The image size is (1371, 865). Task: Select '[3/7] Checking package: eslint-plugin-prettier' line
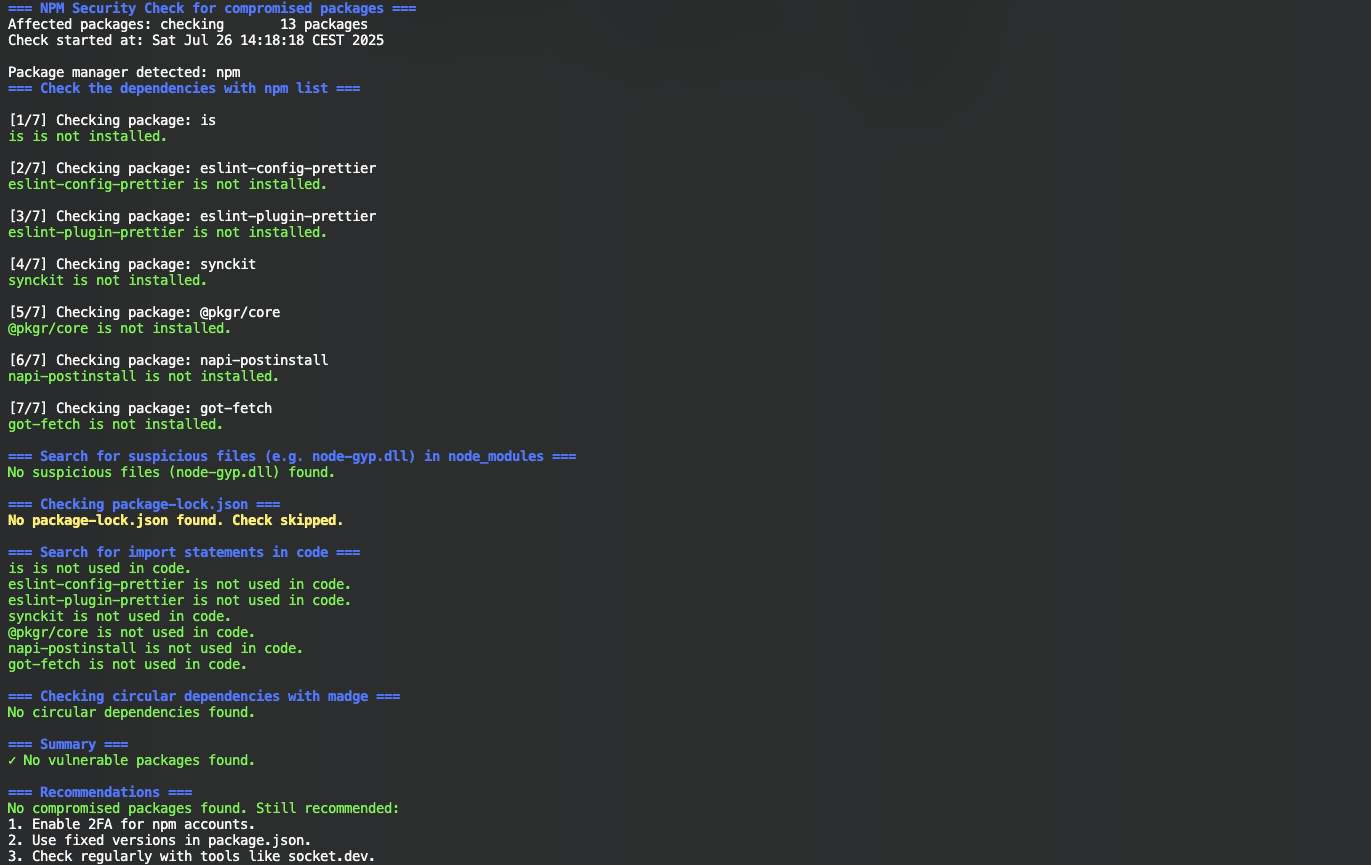click(192, 216)
